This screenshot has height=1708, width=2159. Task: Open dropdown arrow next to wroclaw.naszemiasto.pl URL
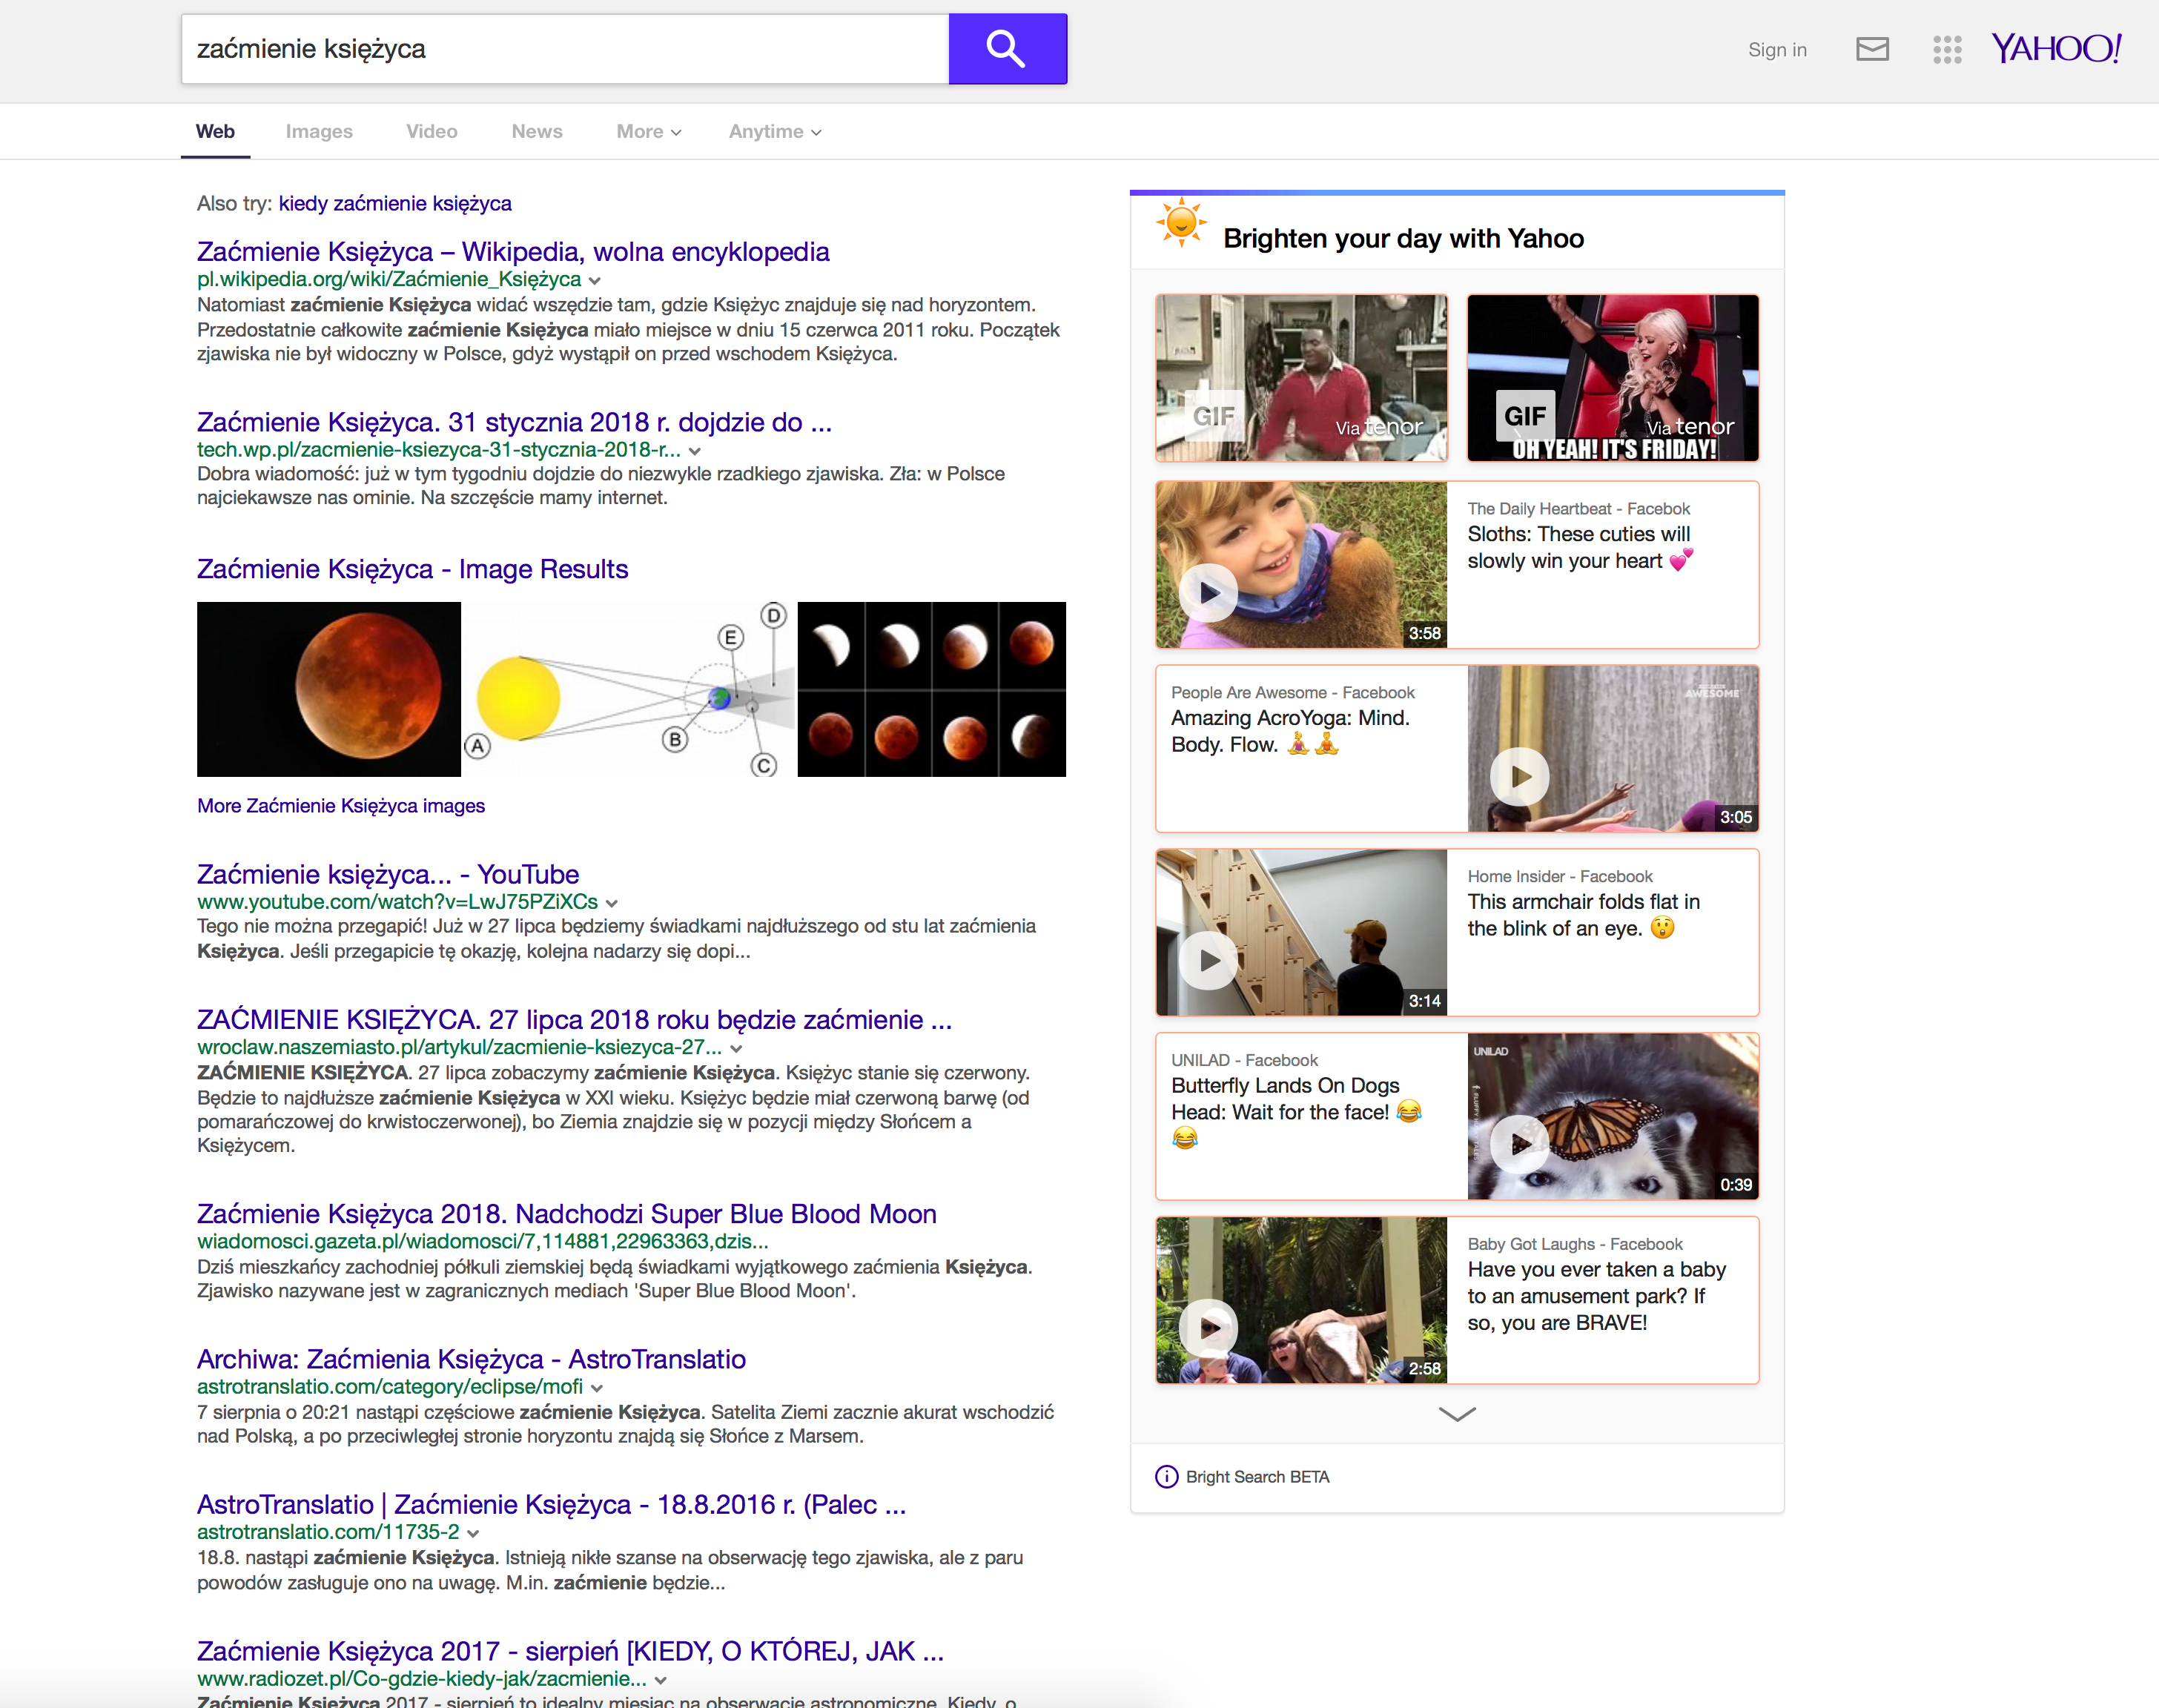[736, 1049]
